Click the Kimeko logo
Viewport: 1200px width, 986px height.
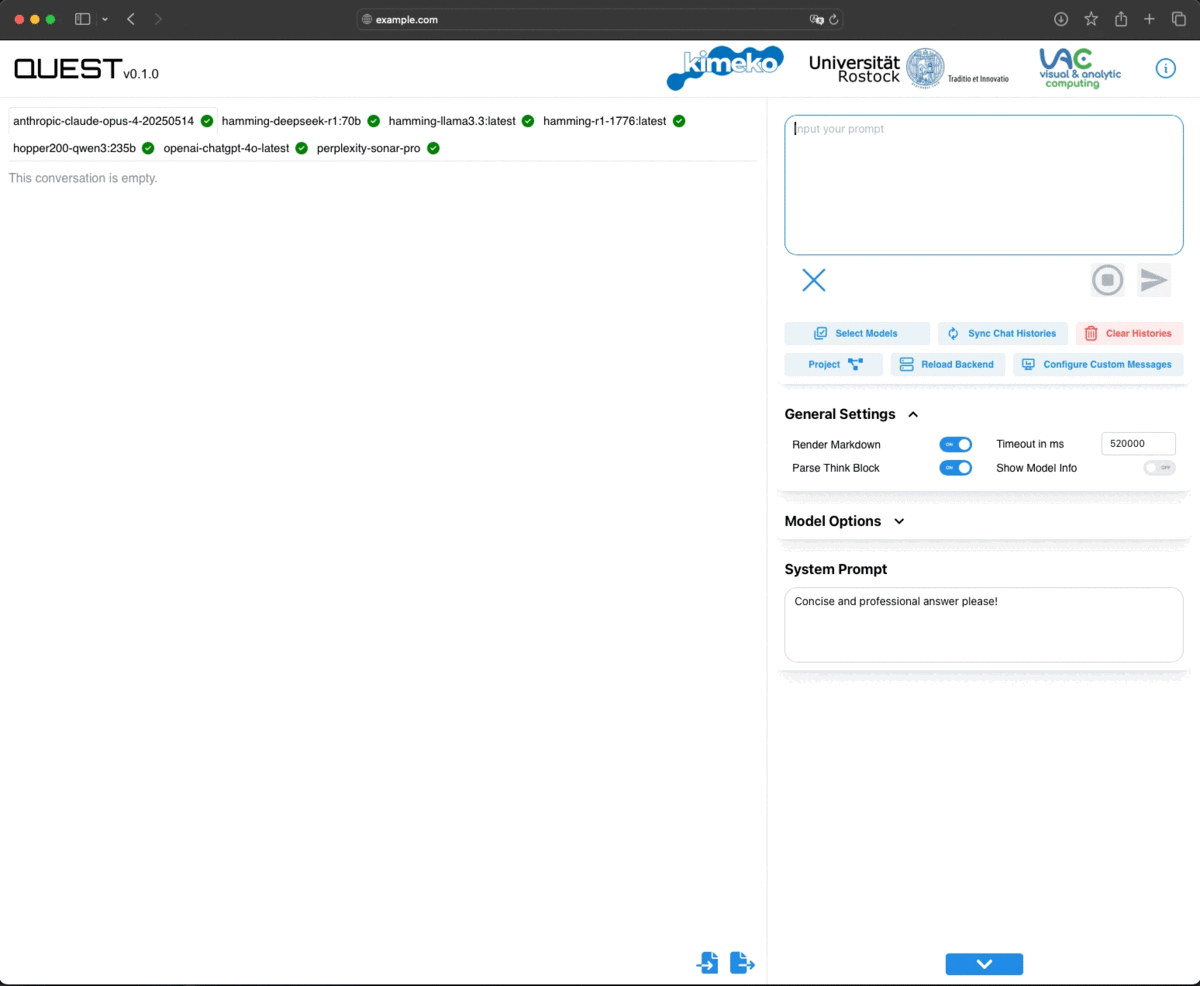coord(724,68)
